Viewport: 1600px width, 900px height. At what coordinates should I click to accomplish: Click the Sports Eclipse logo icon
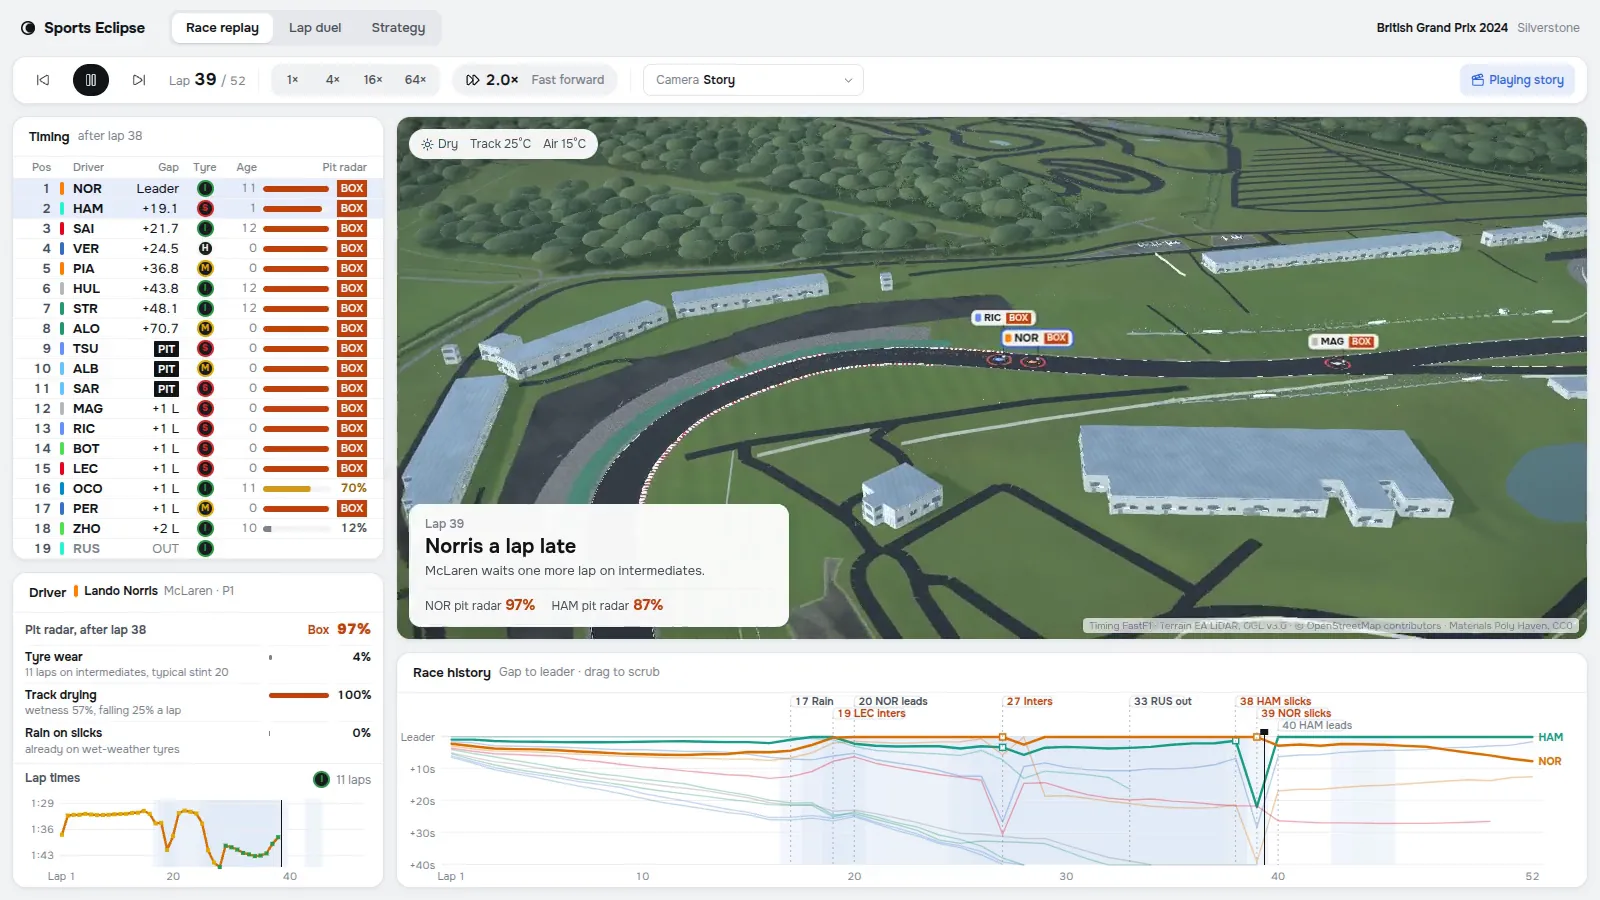click(28, 28)
